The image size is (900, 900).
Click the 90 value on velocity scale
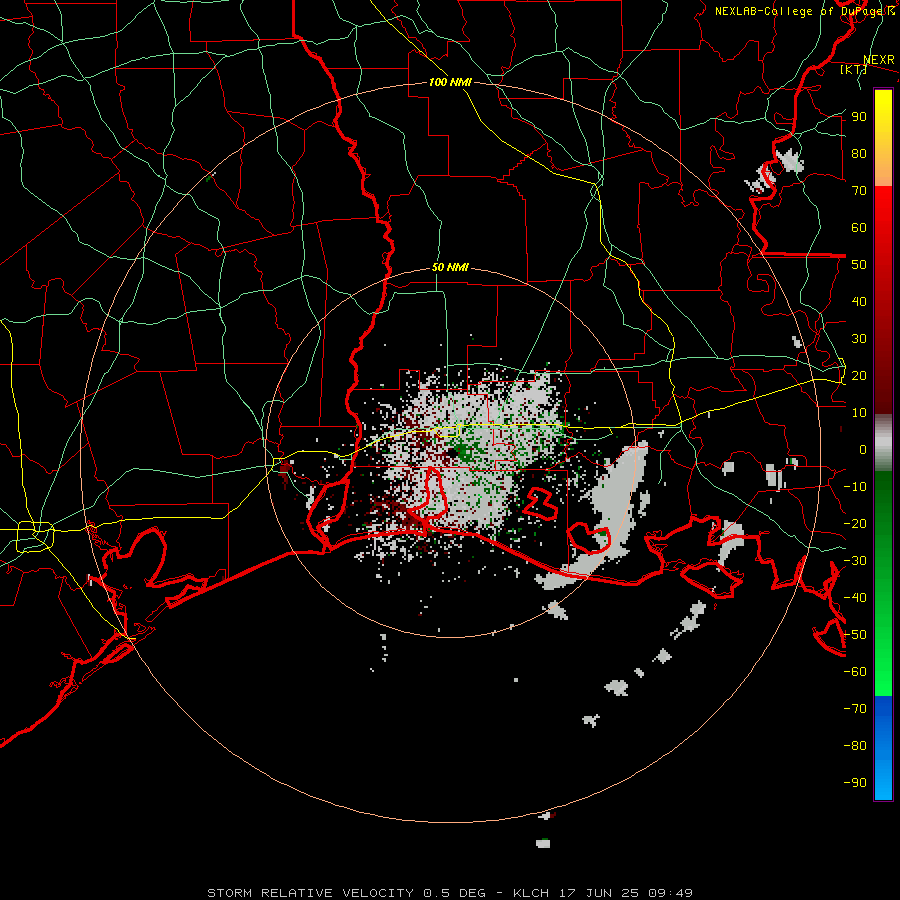(x=859, y=117)
